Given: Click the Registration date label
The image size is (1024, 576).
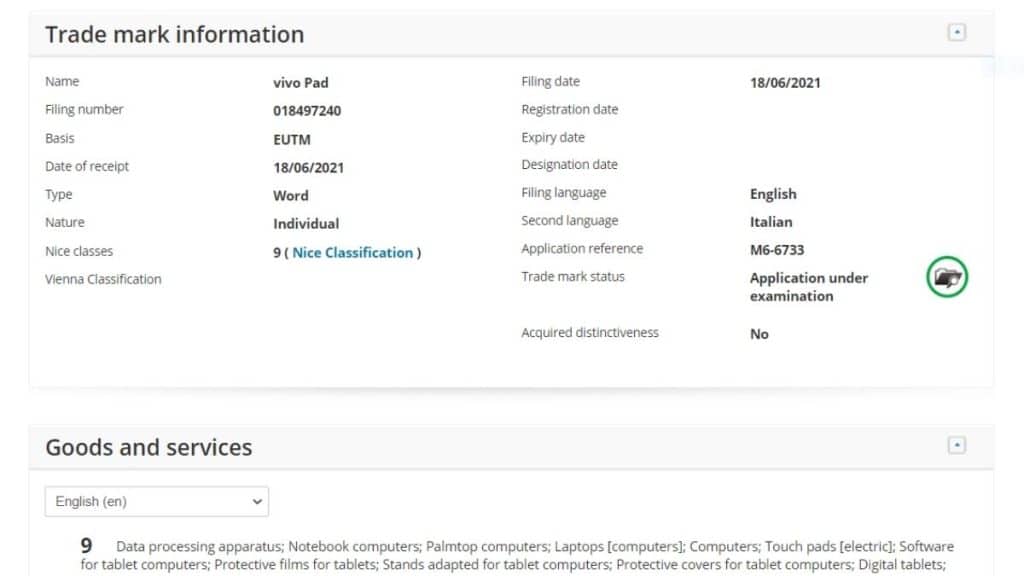Looking at the screenshot, I should (x=569, y=110).
